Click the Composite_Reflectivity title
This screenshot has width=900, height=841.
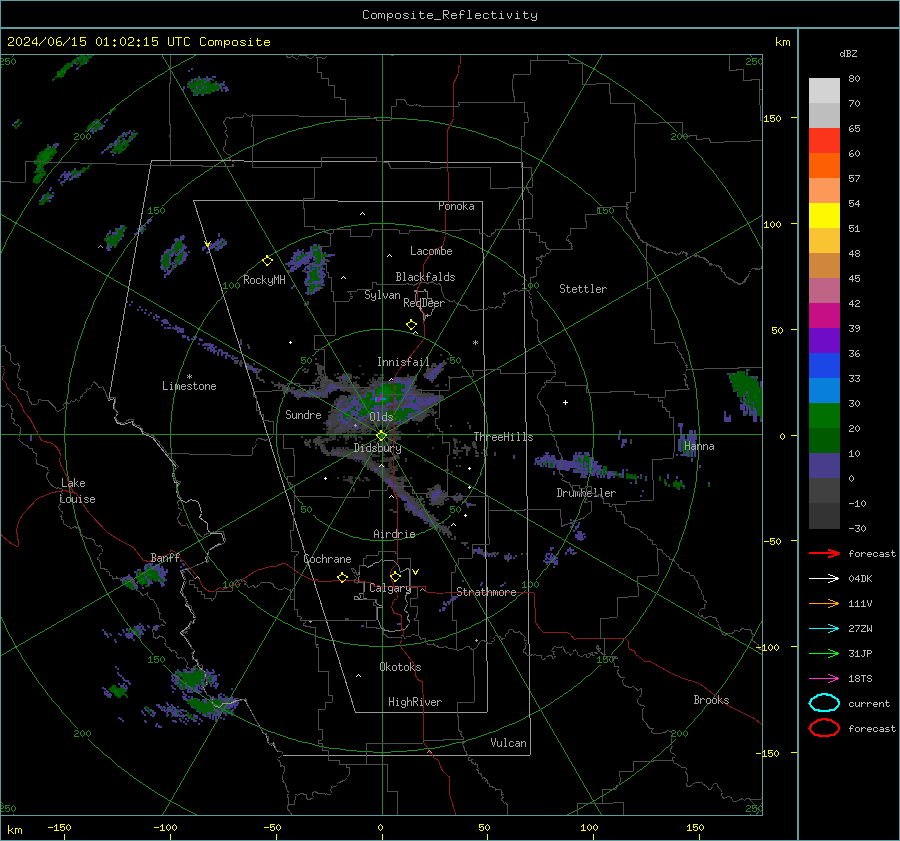click(450, 15)
